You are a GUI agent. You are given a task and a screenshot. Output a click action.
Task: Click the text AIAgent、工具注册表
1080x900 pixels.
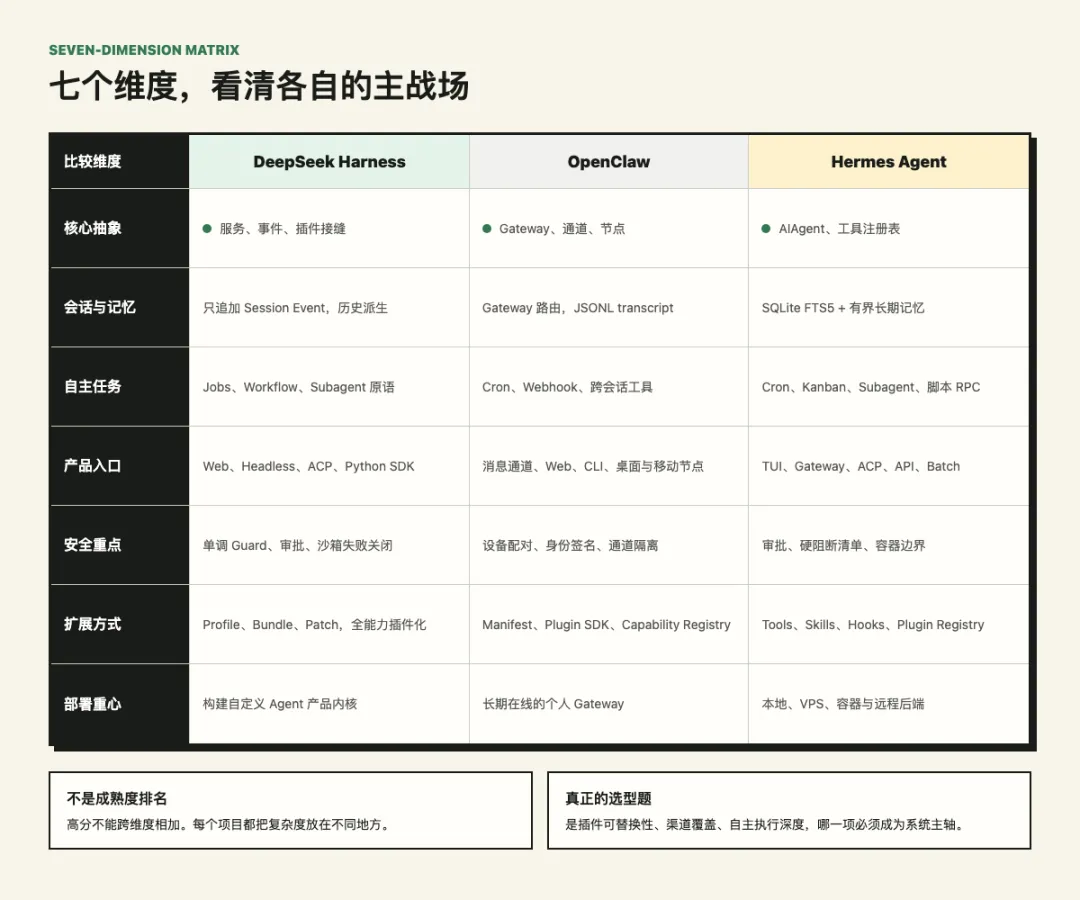pos(839,229)
